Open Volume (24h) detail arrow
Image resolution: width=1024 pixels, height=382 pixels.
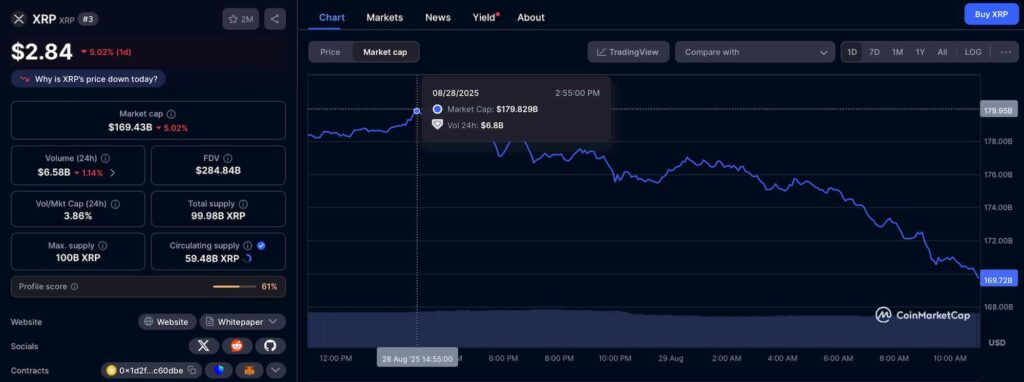pos(112,172)
